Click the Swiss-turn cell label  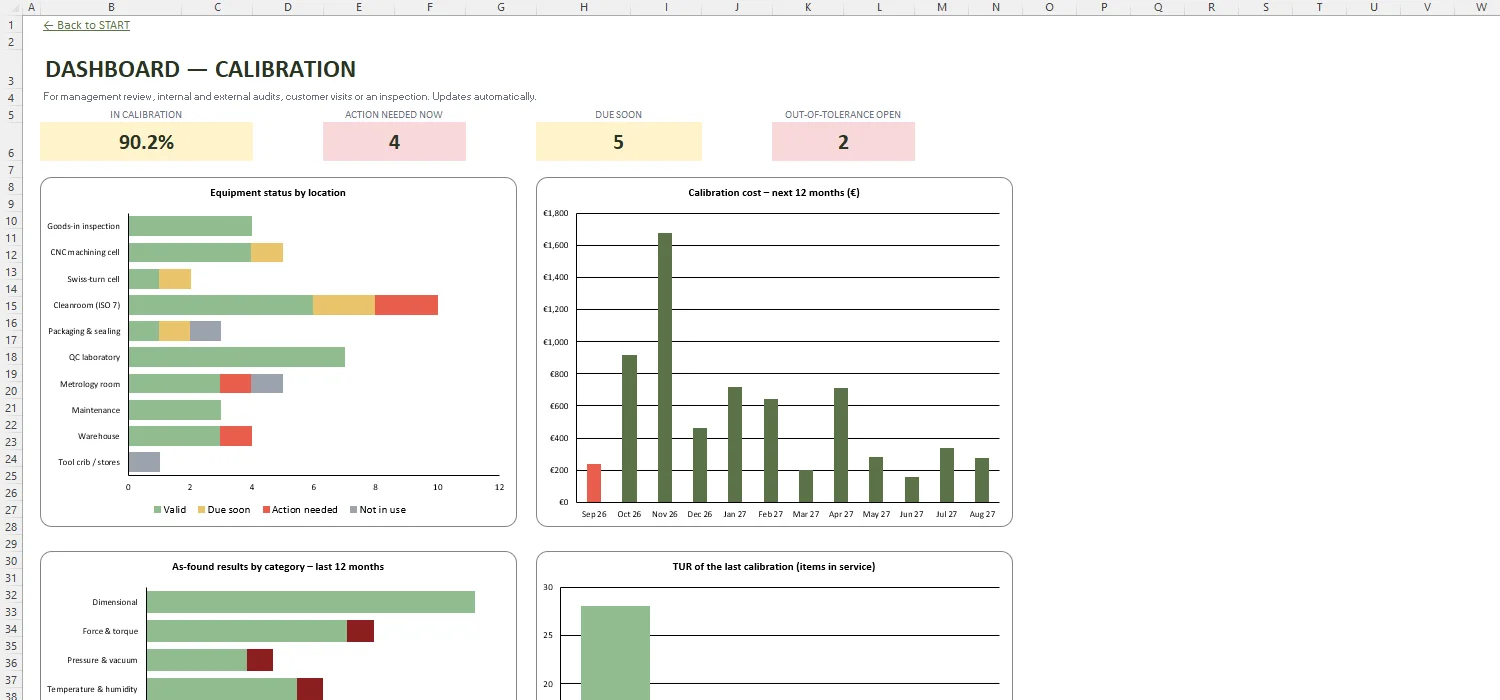pyautogui.click(x=94, y=279)
